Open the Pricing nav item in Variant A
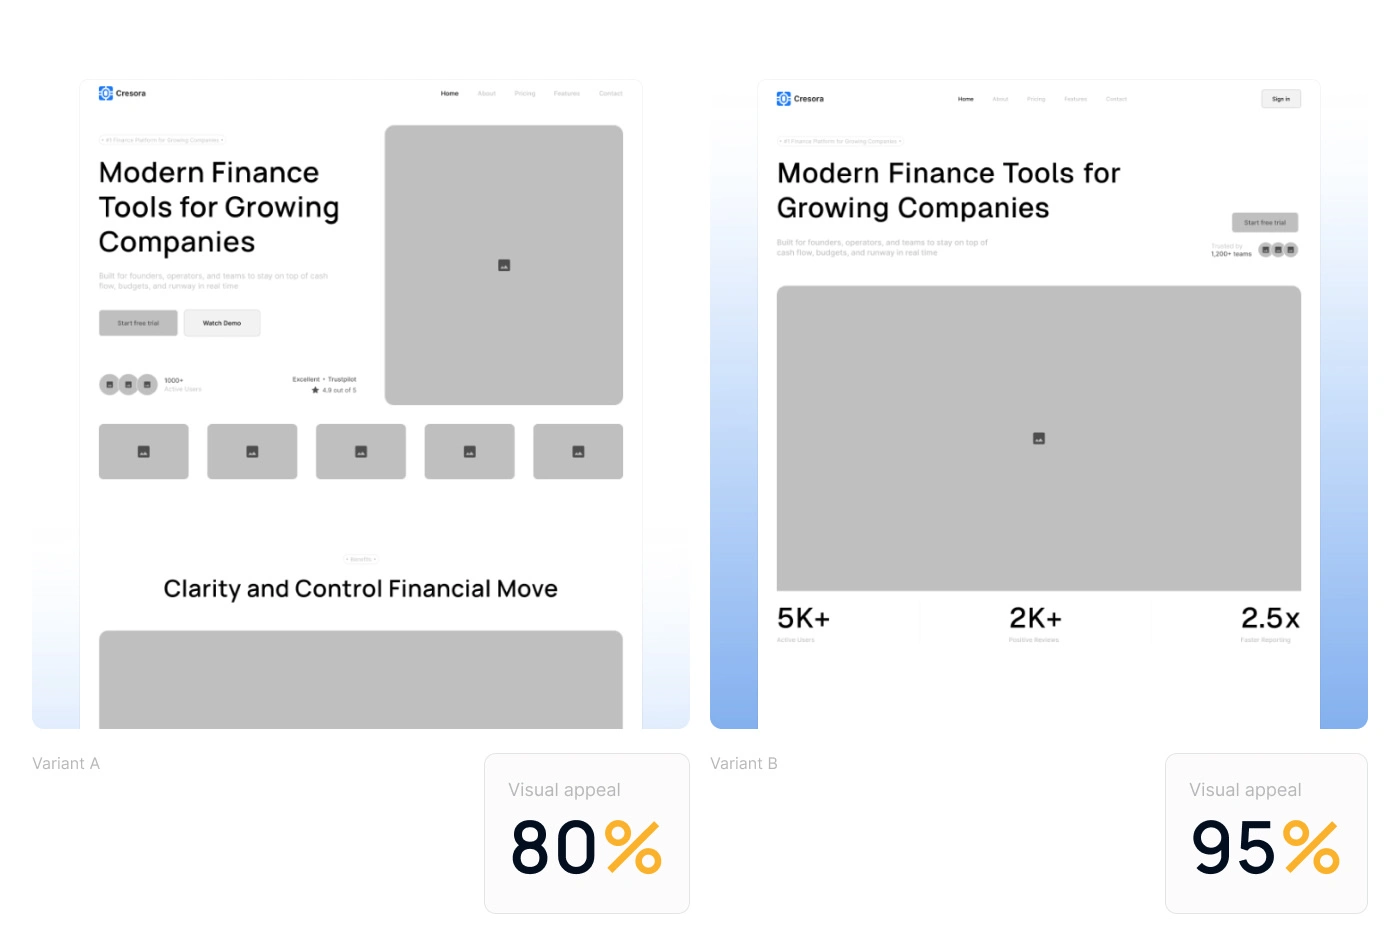 [525, 94]
